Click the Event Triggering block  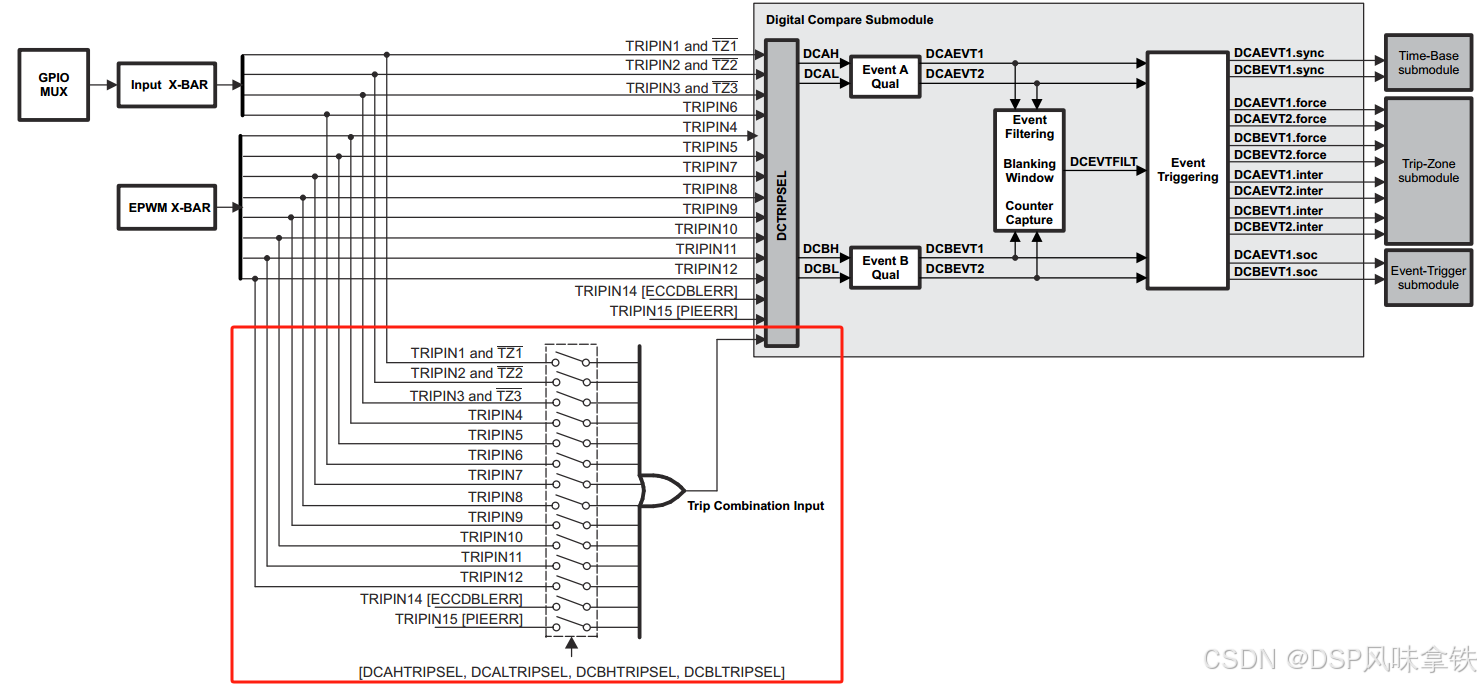pos(1187,170)
